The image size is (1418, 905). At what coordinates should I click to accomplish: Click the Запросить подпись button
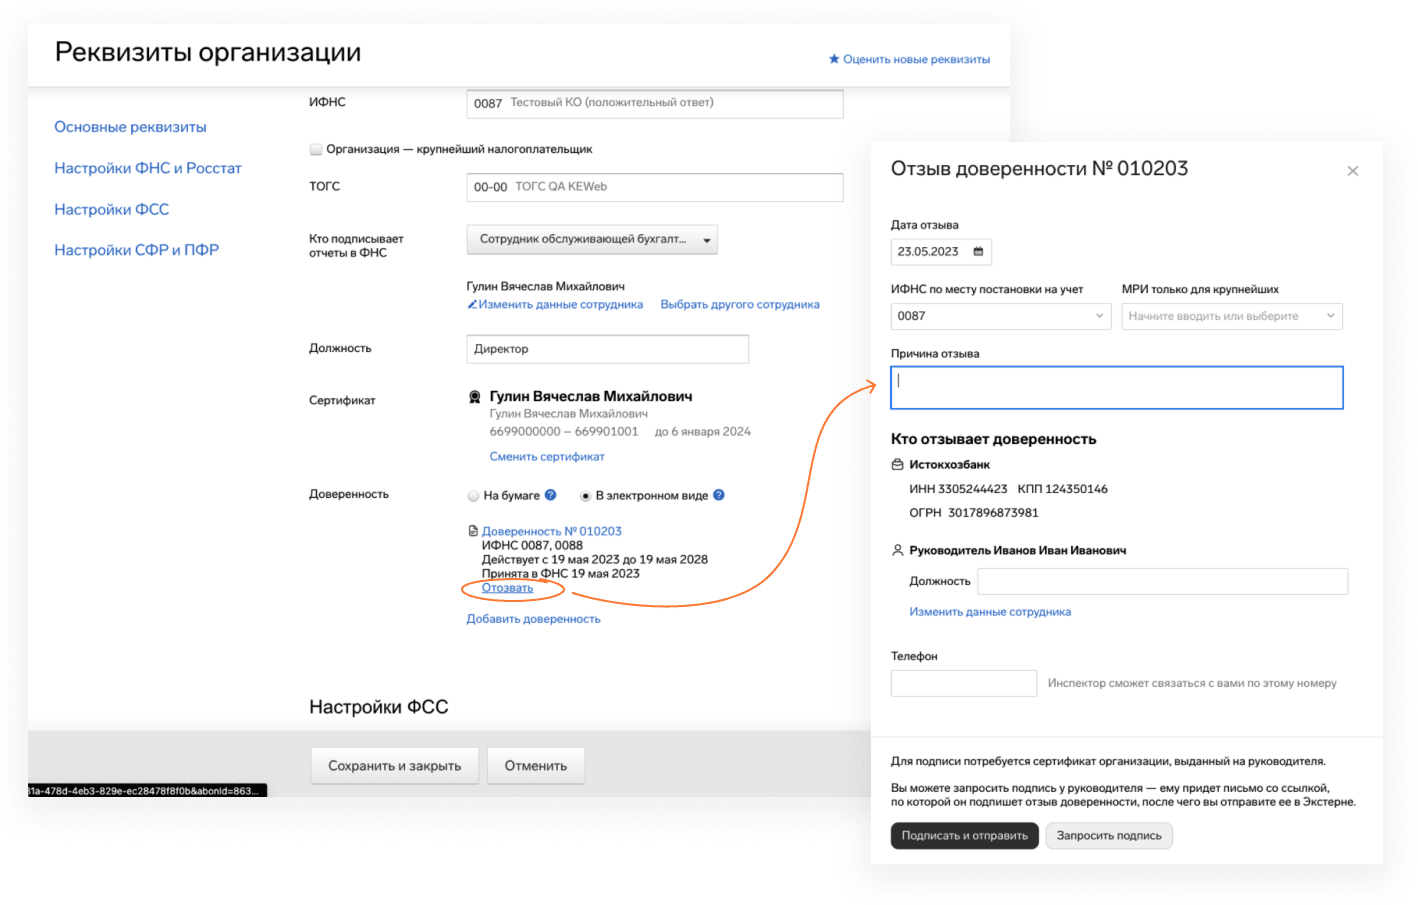[1109, 836]
